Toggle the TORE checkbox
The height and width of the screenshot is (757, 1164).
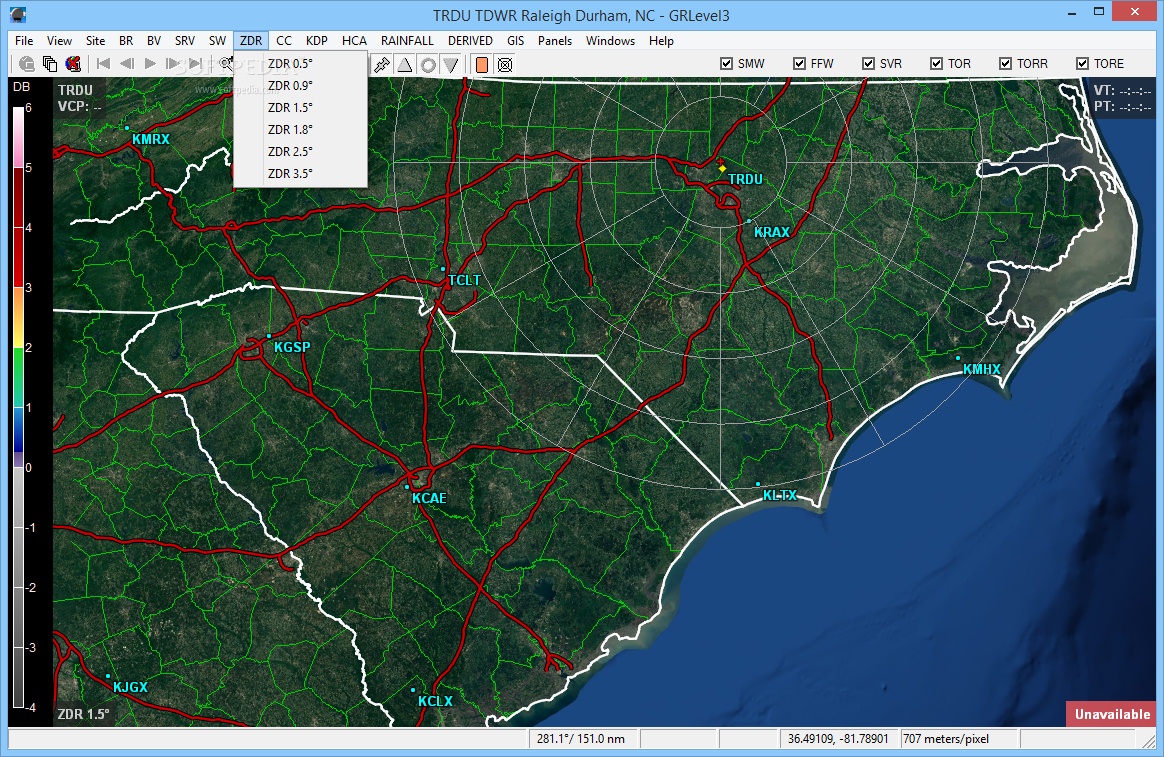tap(1082, 64)
